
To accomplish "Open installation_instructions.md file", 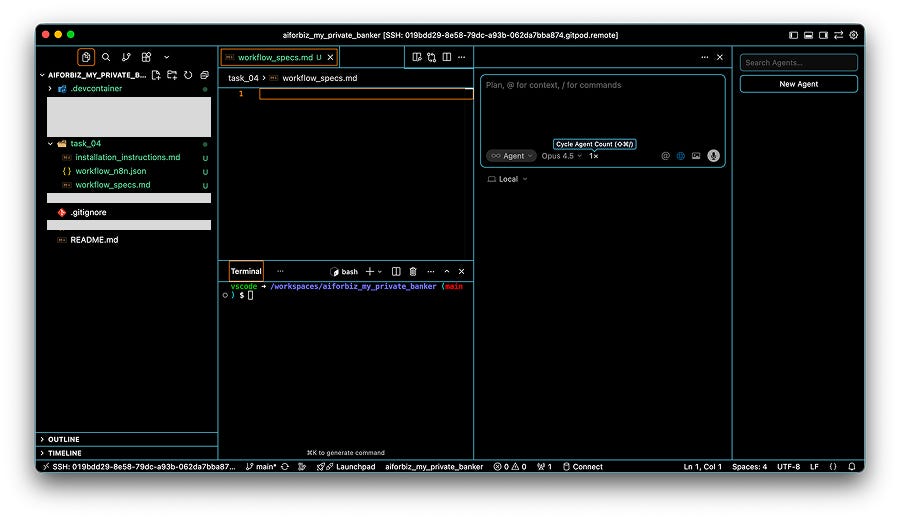I will (x=127, y=157).
